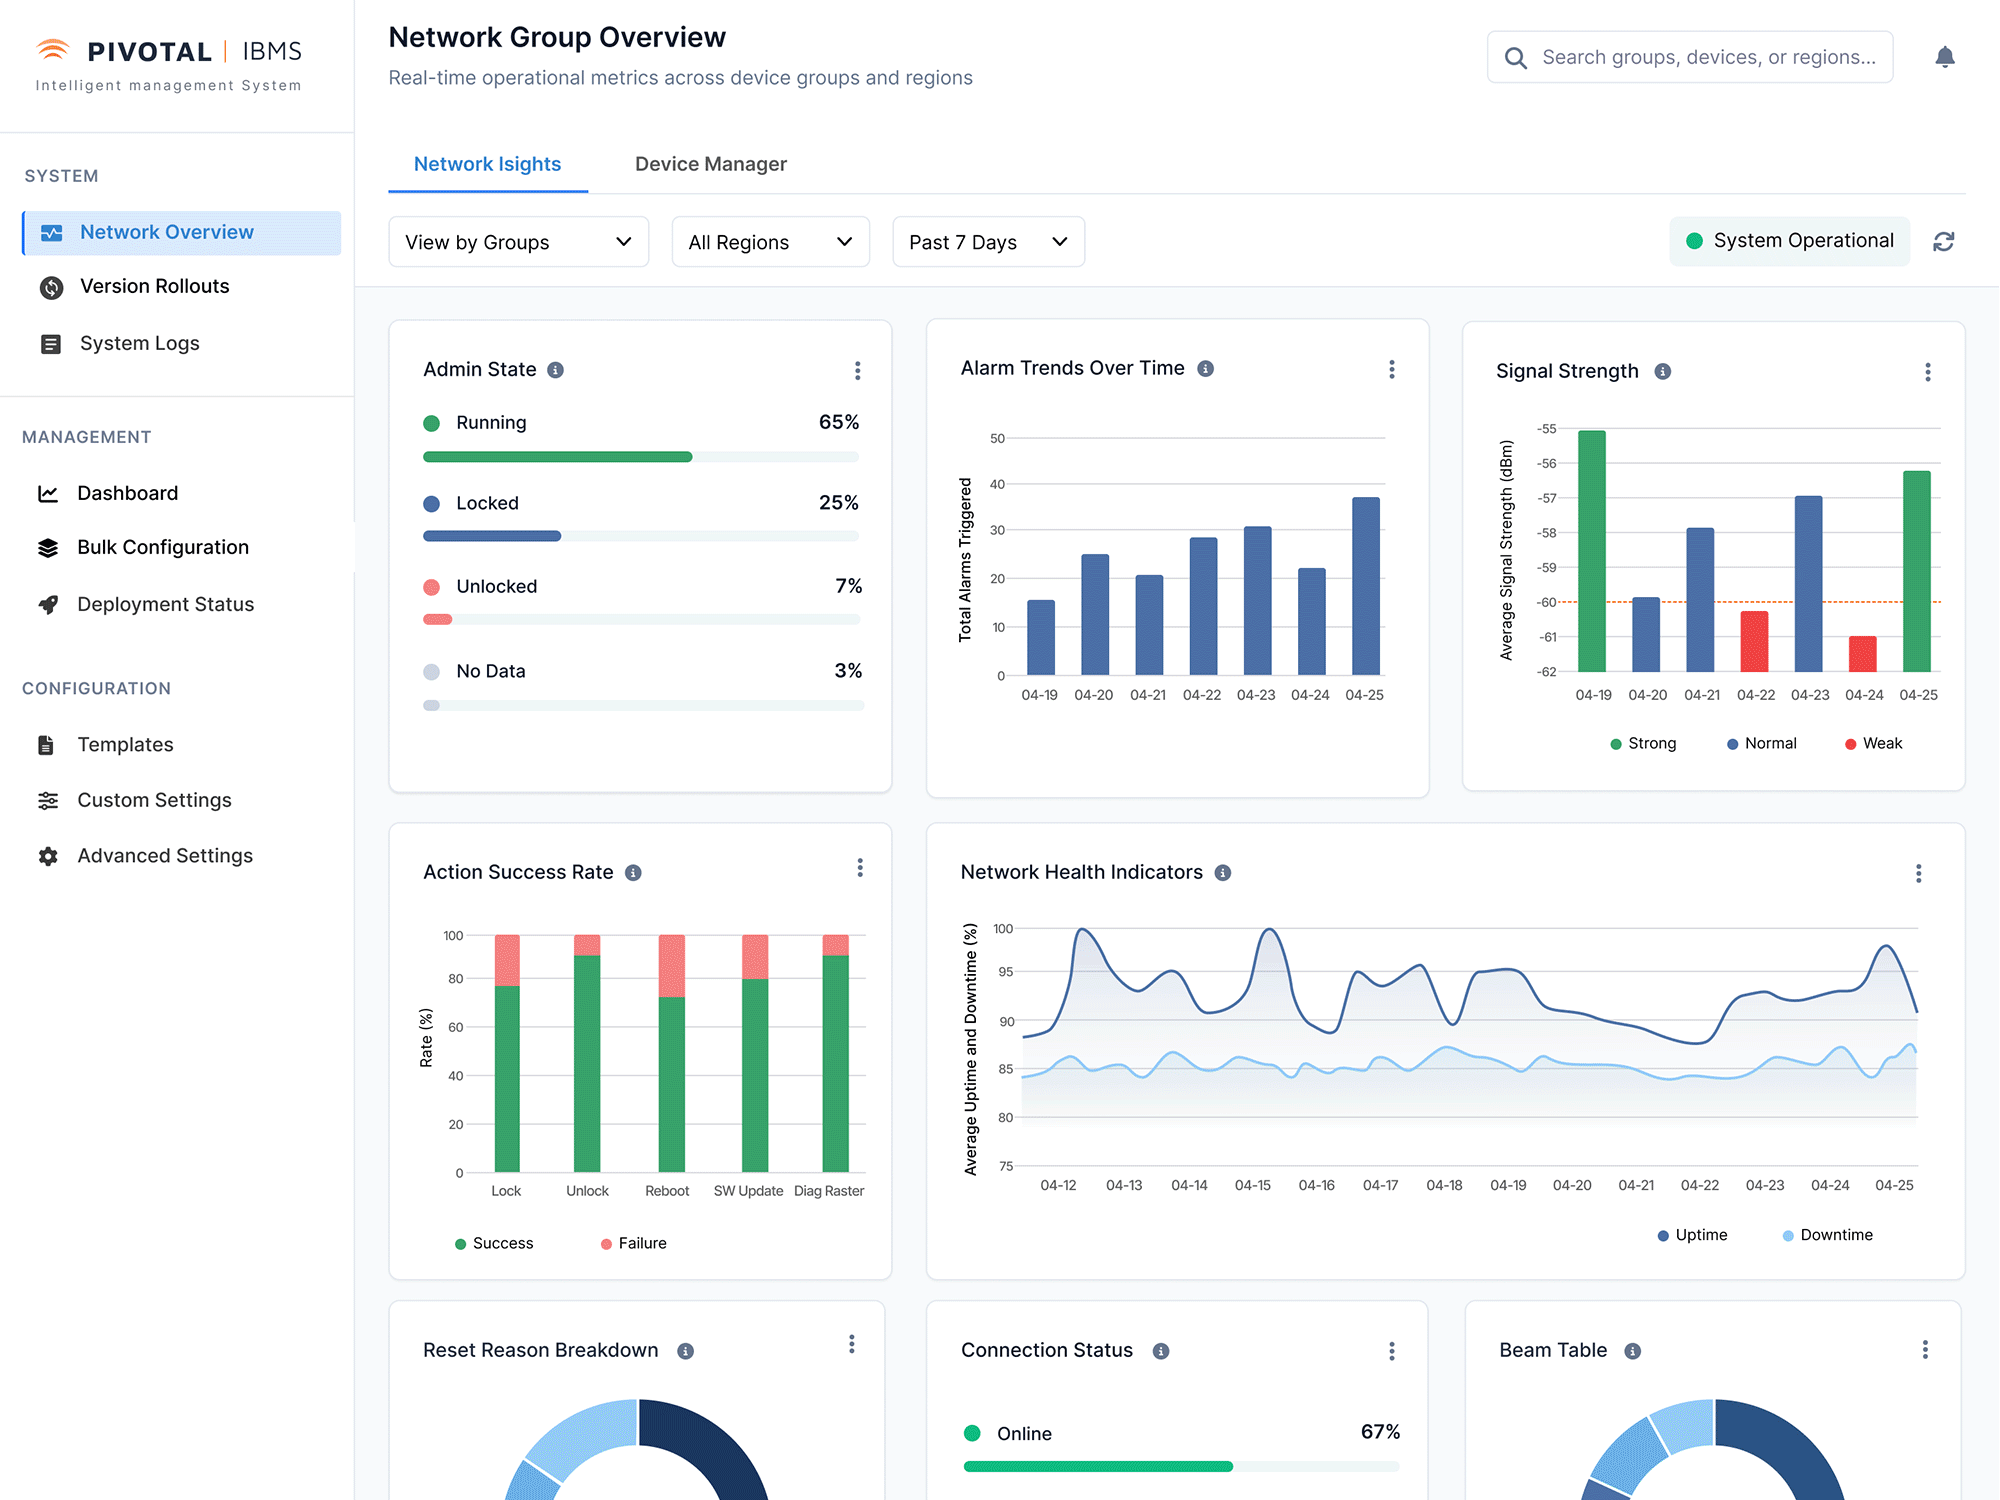Click the notification bell icon
The height and width of the screenshot is (1500, 2000).
click(x=1944, y=57)
